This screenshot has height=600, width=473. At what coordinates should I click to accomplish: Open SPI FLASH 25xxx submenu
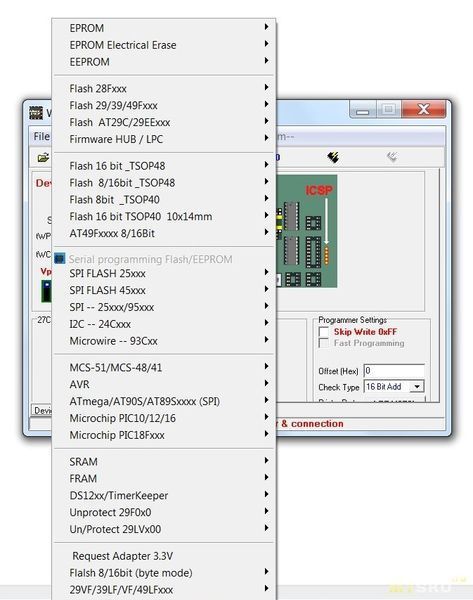click(164, 273)
